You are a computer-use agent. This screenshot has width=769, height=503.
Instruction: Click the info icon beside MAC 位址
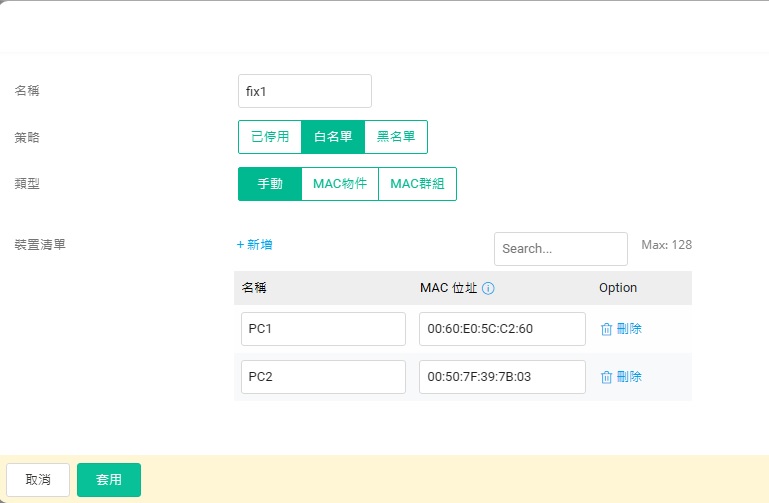point(489,288)
